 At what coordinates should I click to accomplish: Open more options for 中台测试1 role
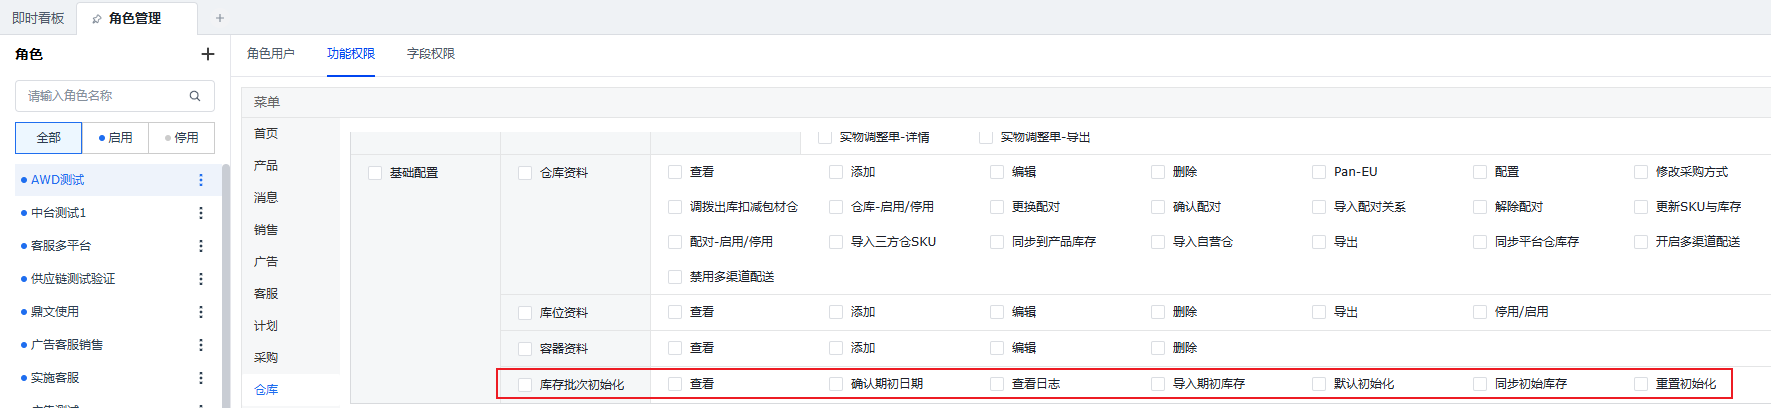point(201,213)
